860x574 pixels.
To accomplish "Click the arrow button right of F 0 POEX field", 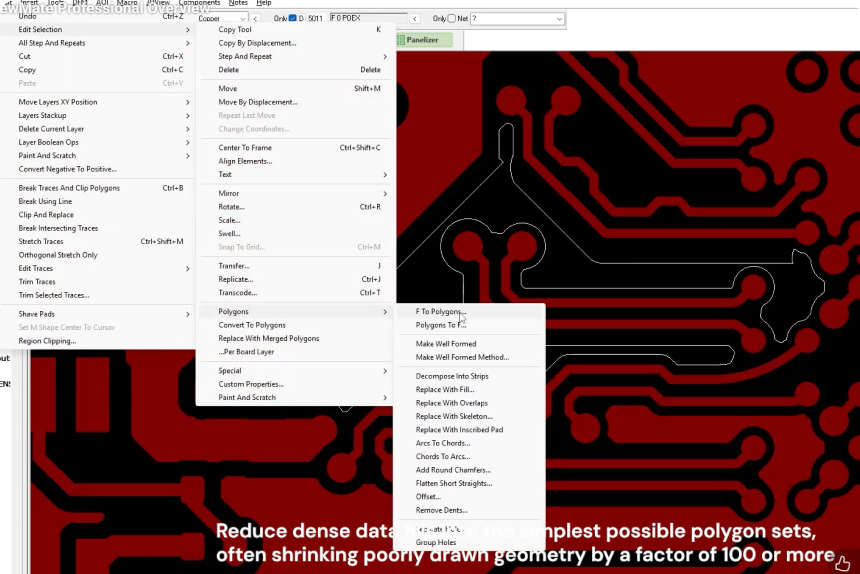I will pyautogui.click(x=415, y=19).
